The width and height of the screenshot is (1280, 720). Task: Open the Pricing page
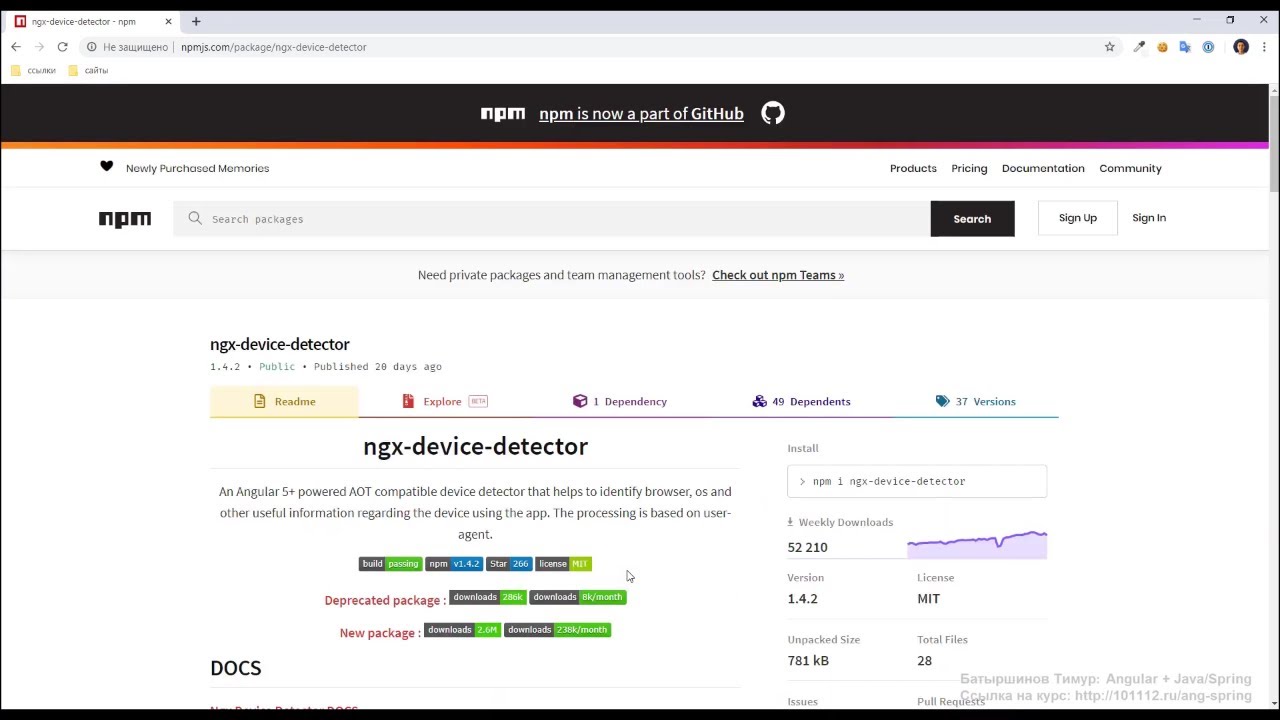click(969, 168)
